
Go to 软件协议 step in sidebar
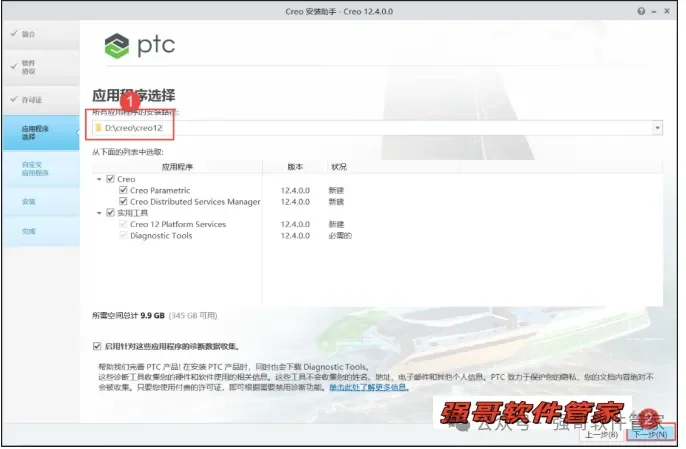(x=41, y=67)
